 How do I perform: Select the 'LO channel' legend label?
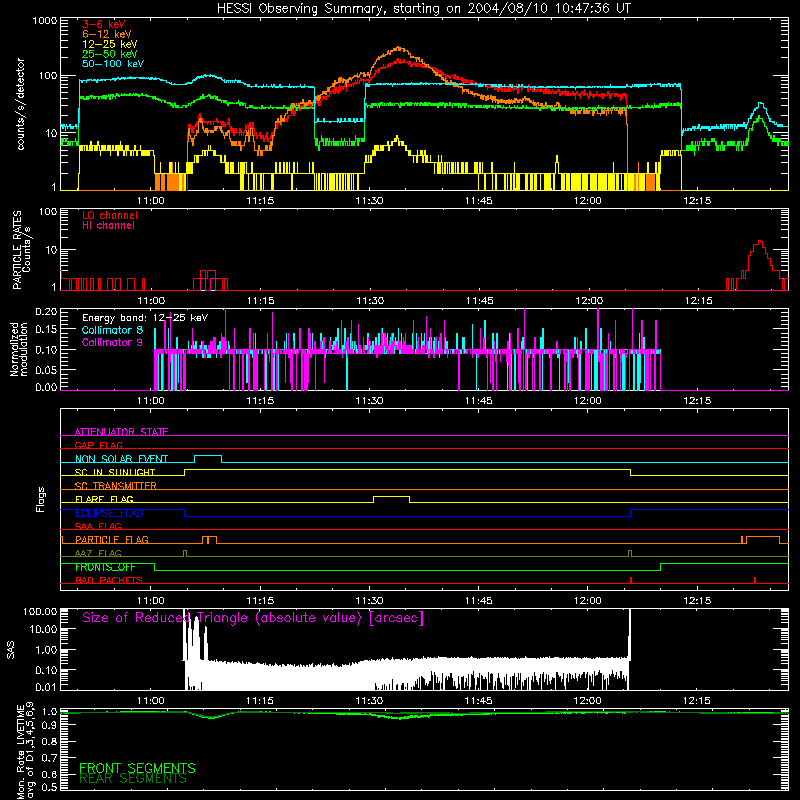pyautogui.click(x=110, y=215)
